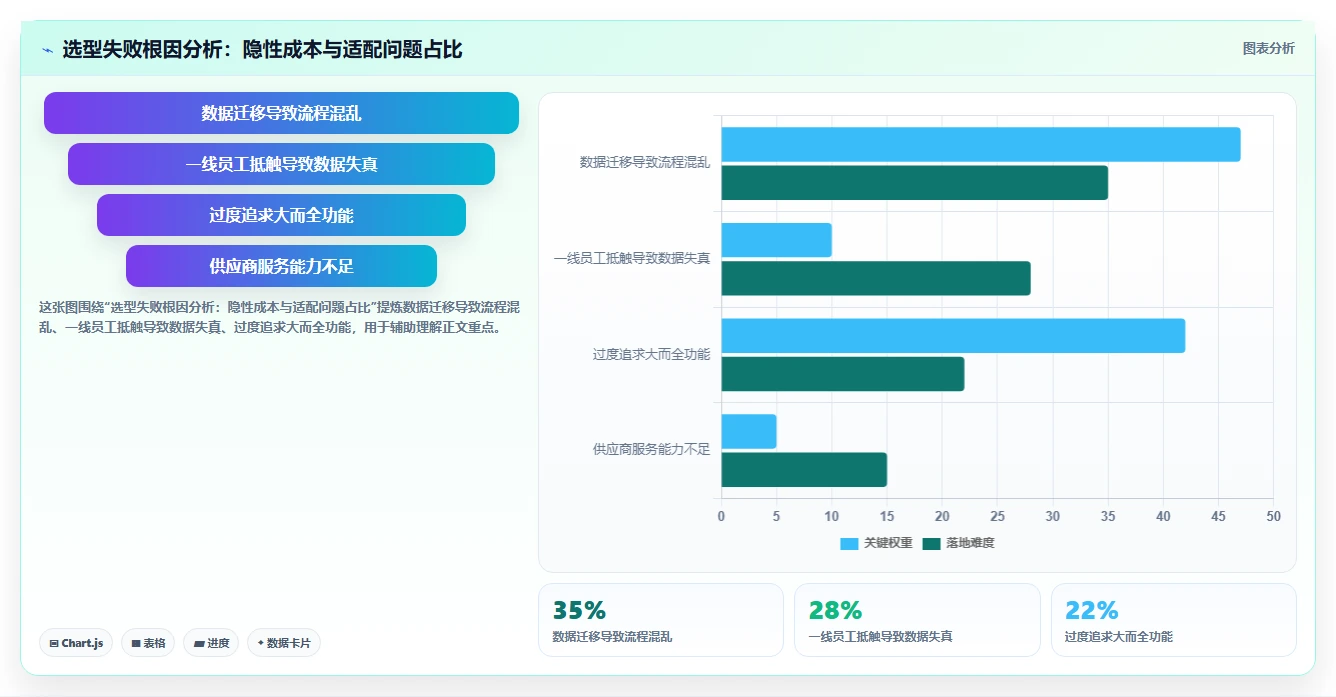Screen dimensions: 1336x697
Task: Click the chart axis label 数据迁移导致流程混乱
Action: click(x=645, y=162)
